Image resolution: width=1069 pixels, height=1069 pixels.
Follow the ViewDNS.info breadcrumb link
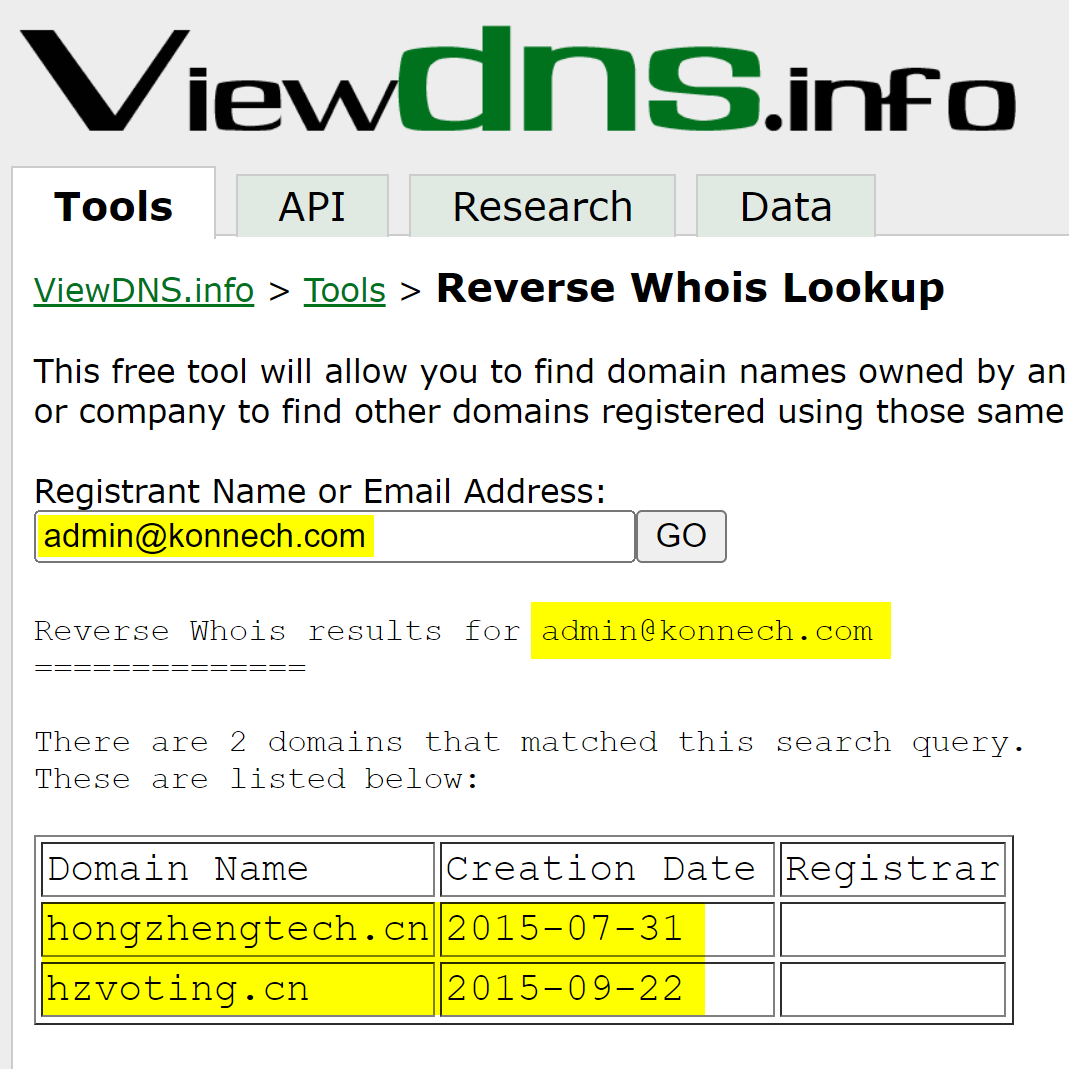click(144, 290)
